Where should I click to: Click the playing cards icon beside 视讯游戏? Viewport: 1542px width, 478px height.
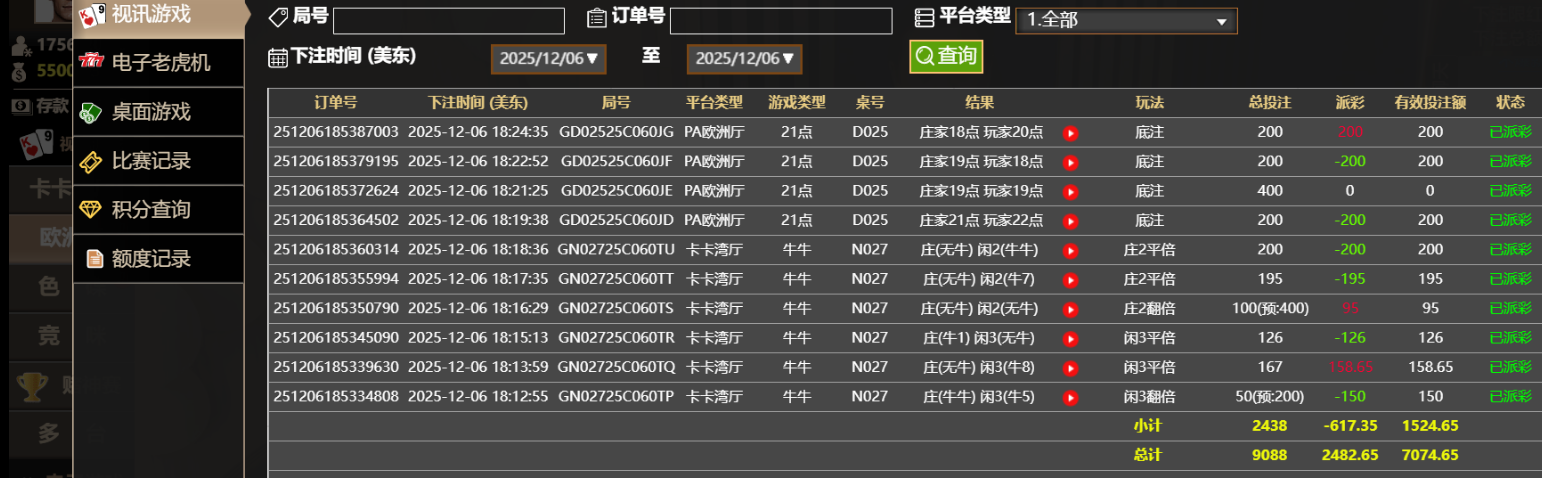click(x=92, y=15)
